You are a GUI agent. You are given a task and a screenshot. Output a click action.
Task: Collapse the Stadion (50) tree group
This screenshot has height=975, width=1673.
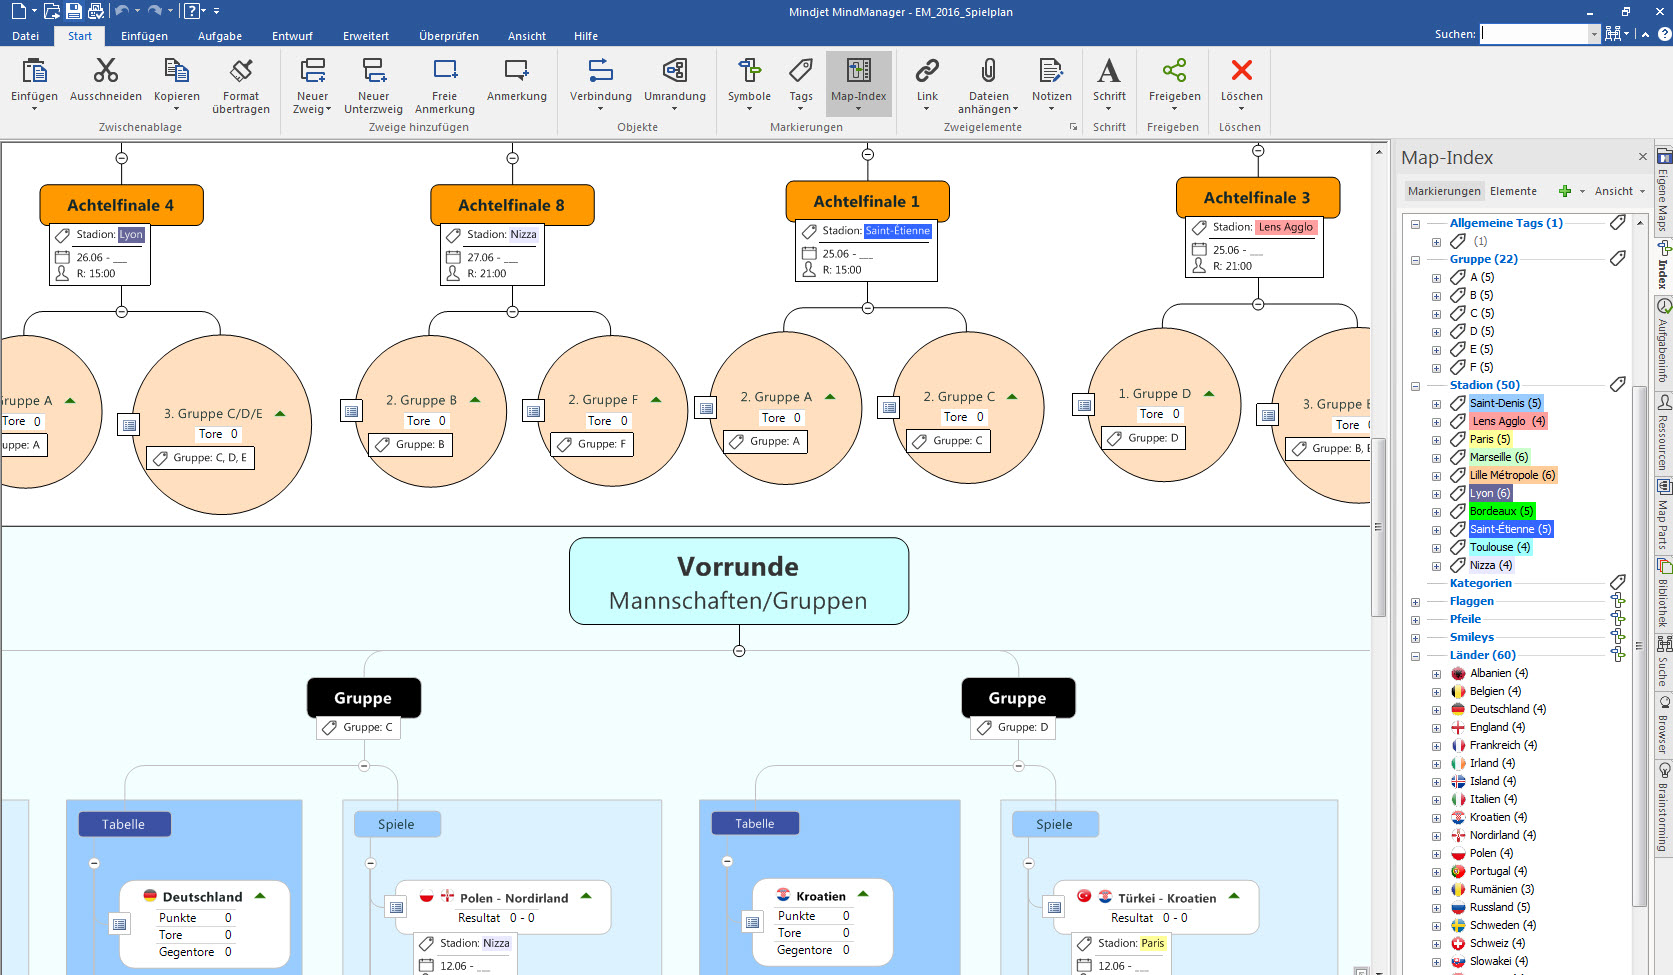pos(1416,386)
